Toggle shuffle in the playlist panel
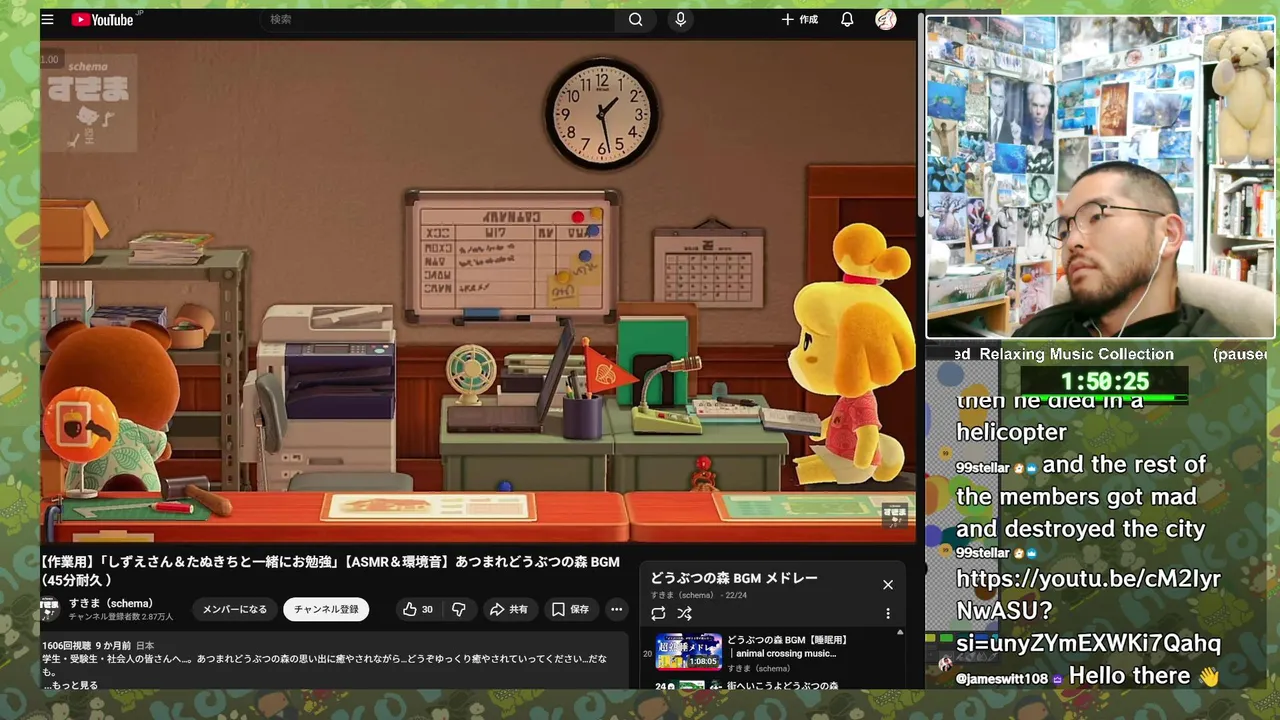The height and width of the screenshot is (720, 1280). [684, 613]
